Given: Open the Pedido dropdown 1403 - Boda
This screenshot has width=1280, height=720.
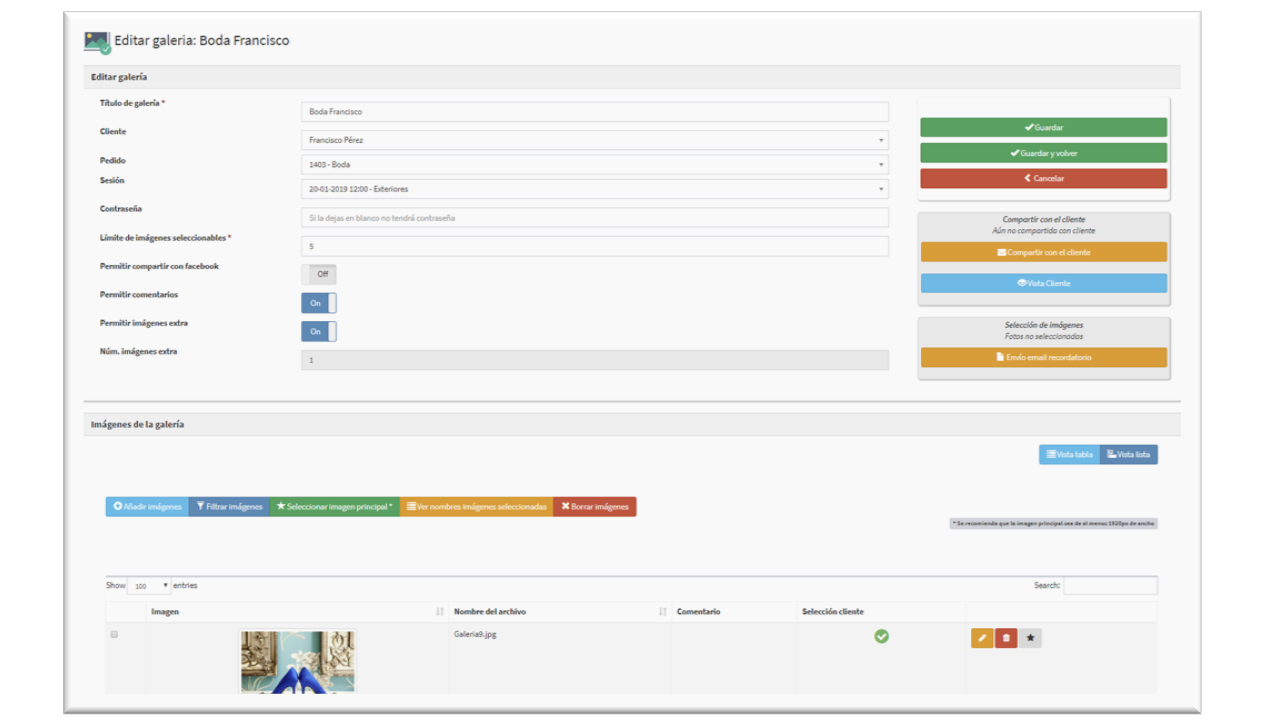Looking at the screenshot, I should 594,164.
